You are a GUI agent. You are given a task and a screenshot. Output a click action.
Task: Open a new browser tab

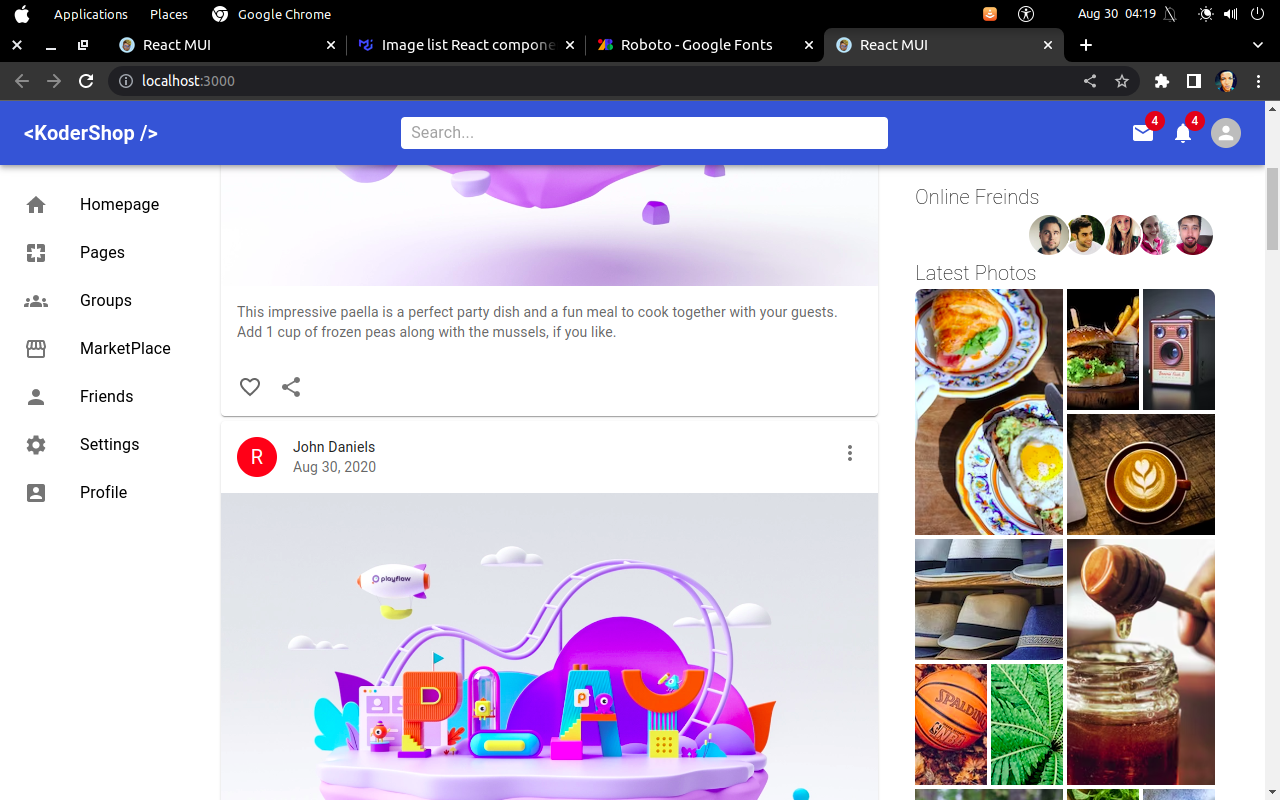click(1086, 45)
